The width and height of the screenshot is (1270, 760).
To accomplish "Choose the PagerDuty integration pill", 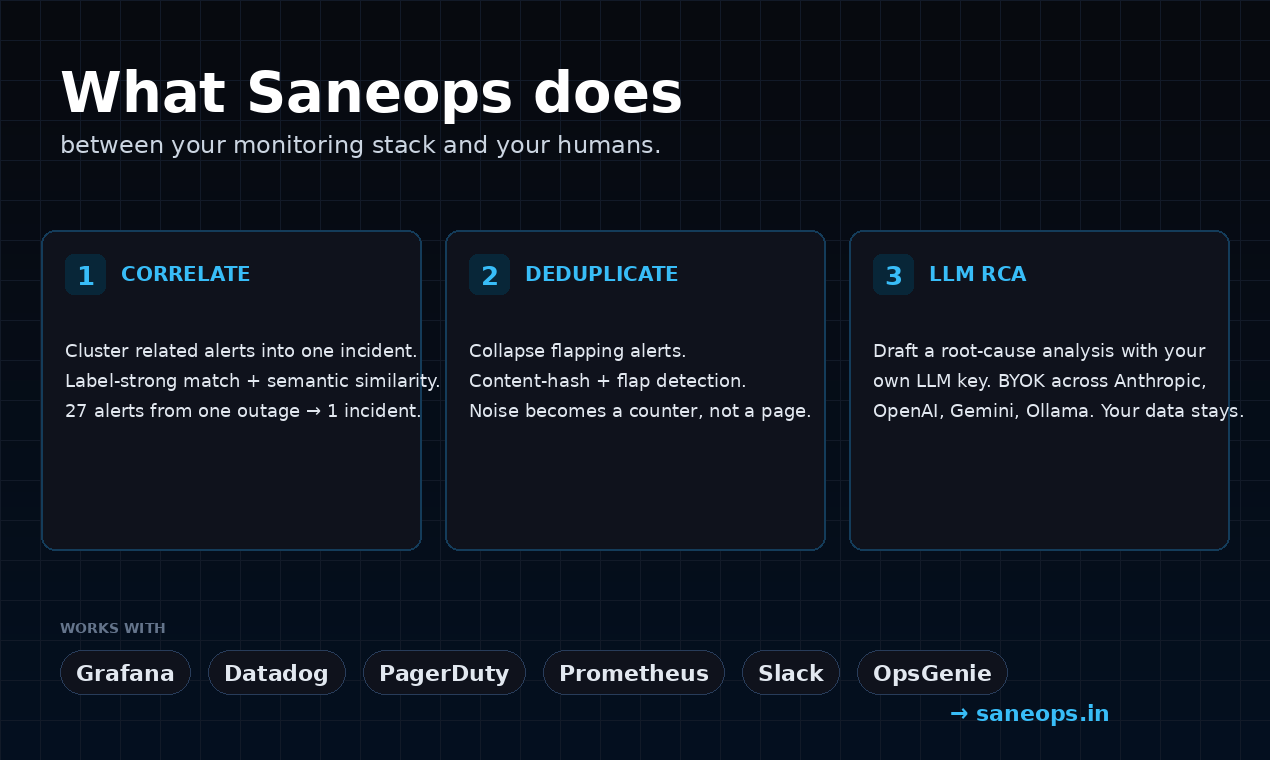I will (x=444, y=673).
